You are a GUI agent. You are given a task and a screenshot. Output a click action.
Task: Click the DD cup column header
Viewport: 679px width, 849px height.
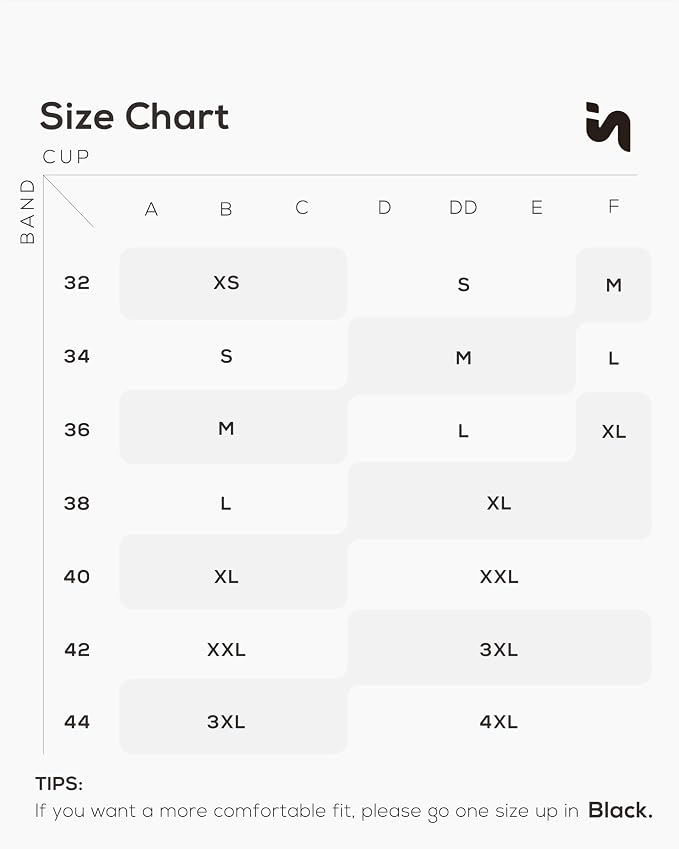[x=463, y=207]
